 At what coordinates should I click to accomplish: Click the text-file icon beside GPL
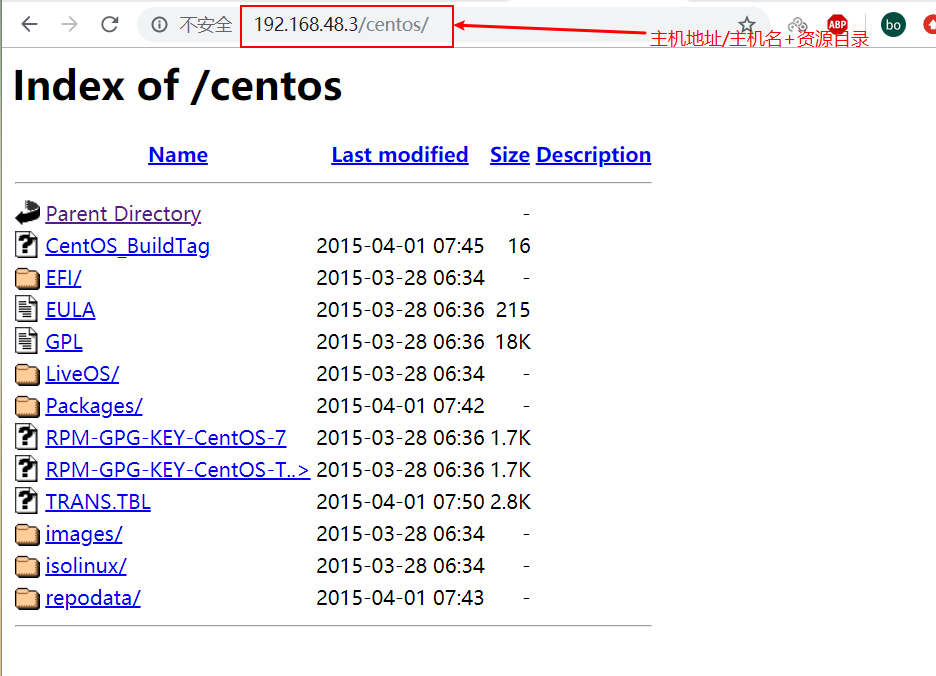pos(26,341)
